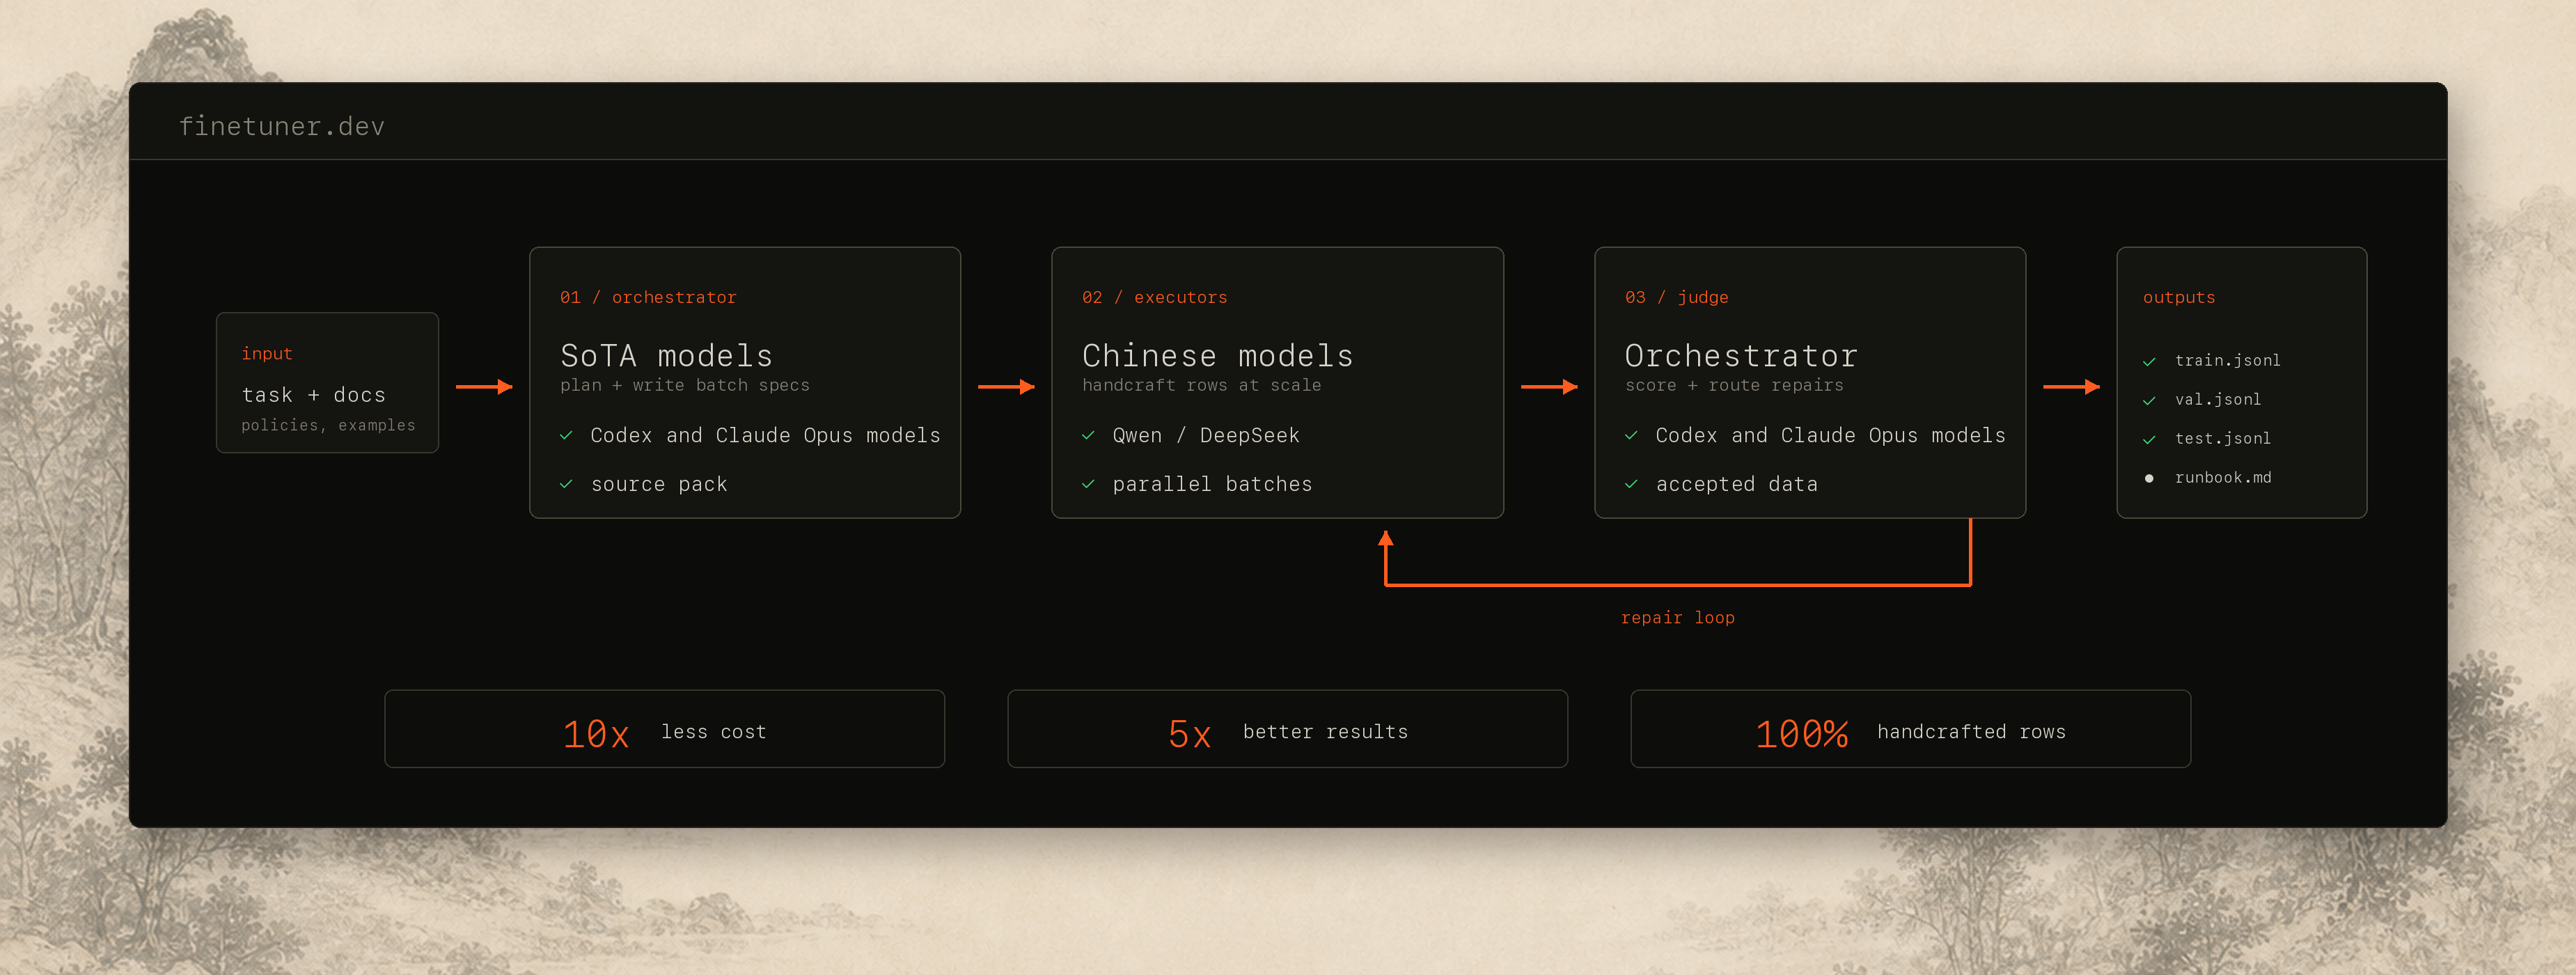Click the 'task + docs' text
This screenshot has width=2576, height=975.
point(314,395)
